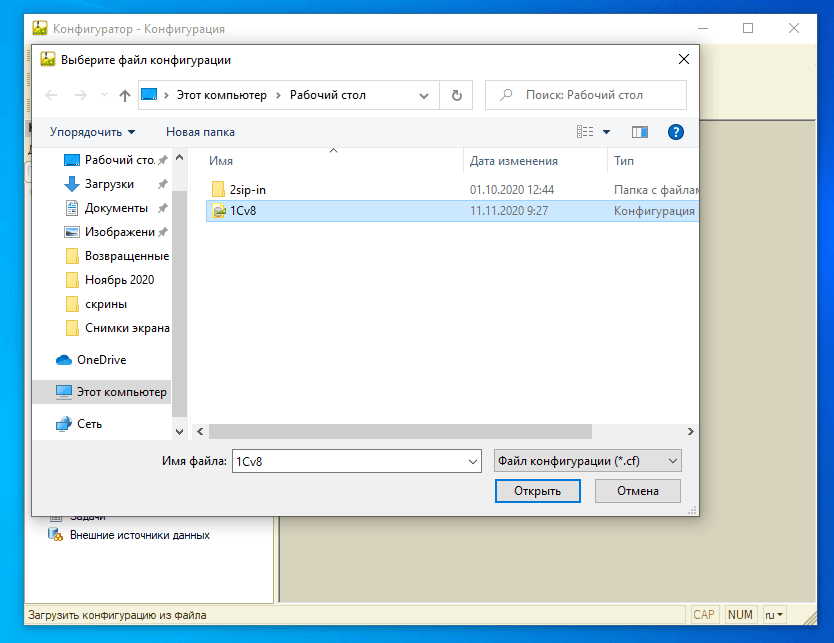Select Сеть in the navigation pane
834x643 pixels.
click(89, 424)
